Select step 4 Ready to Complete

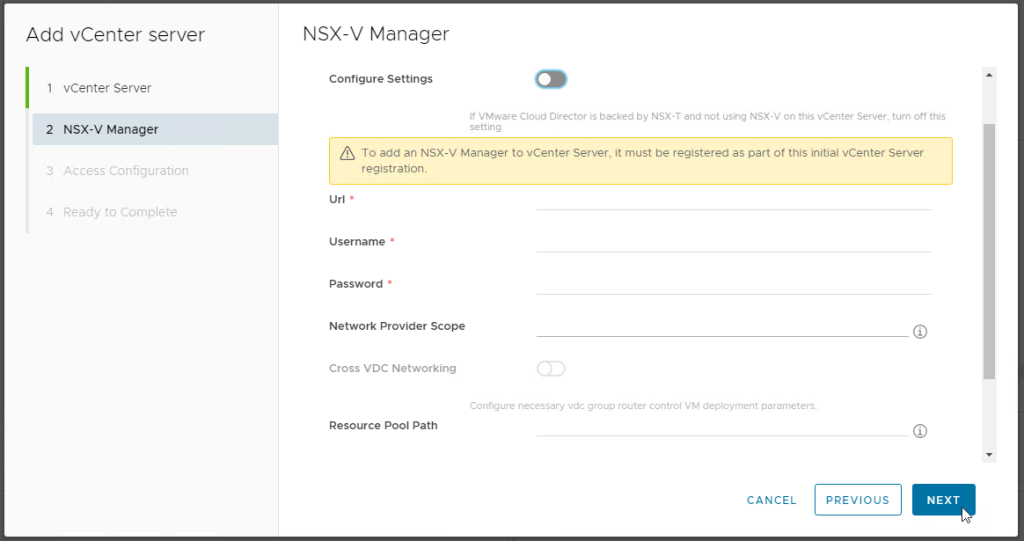pyautogui.click(x=120, y=212)
